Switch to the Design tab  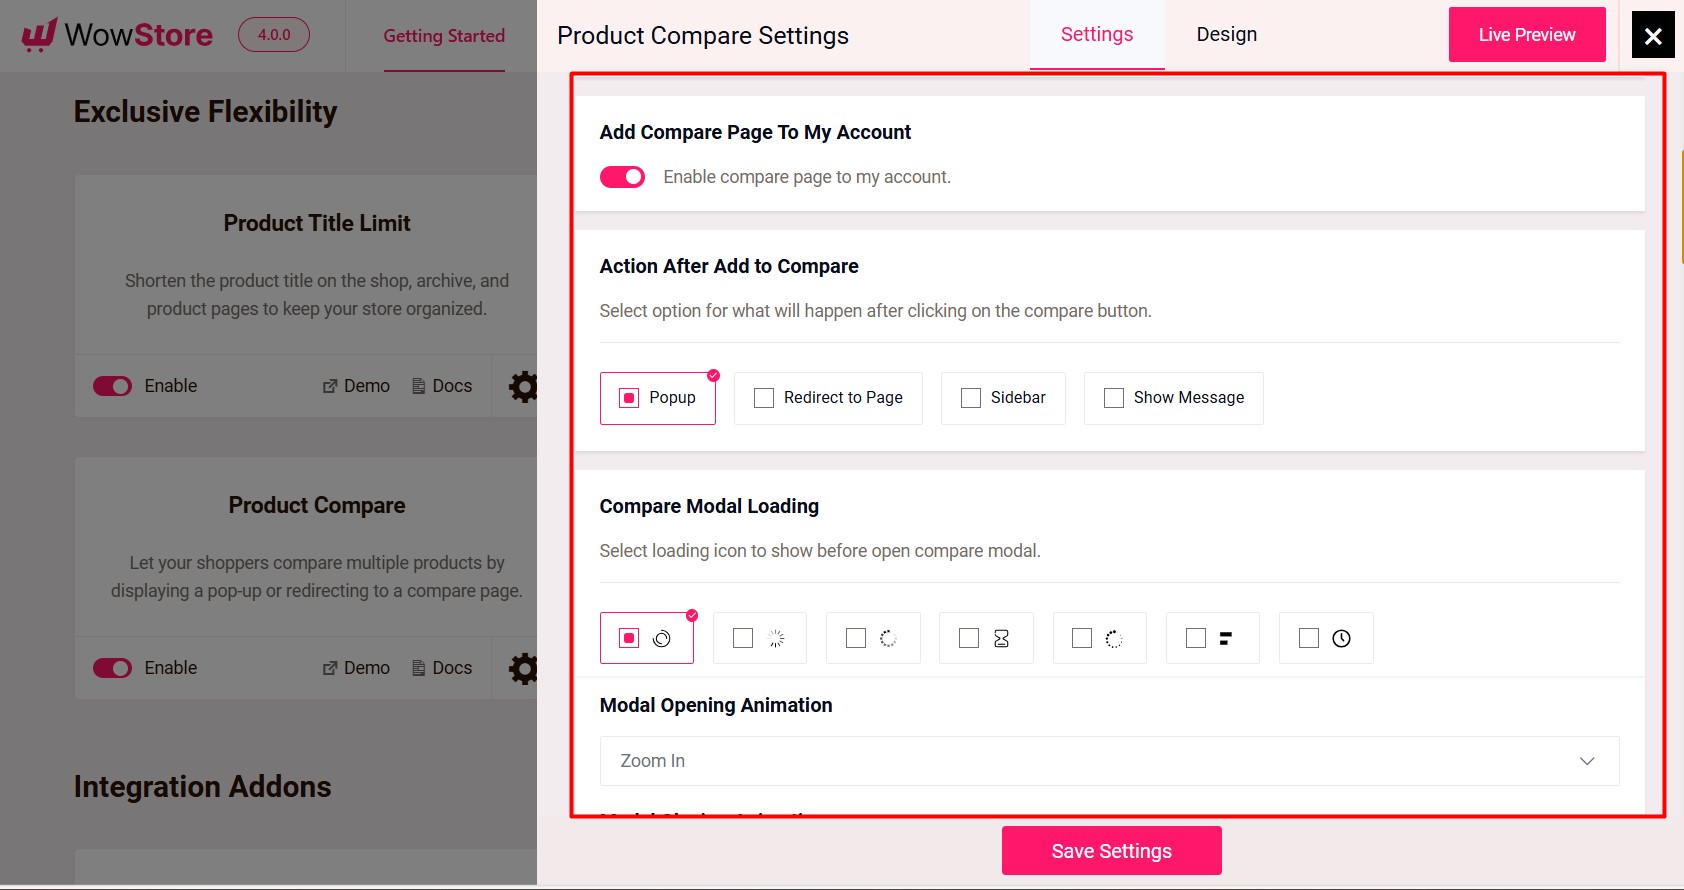point(1227,35)
